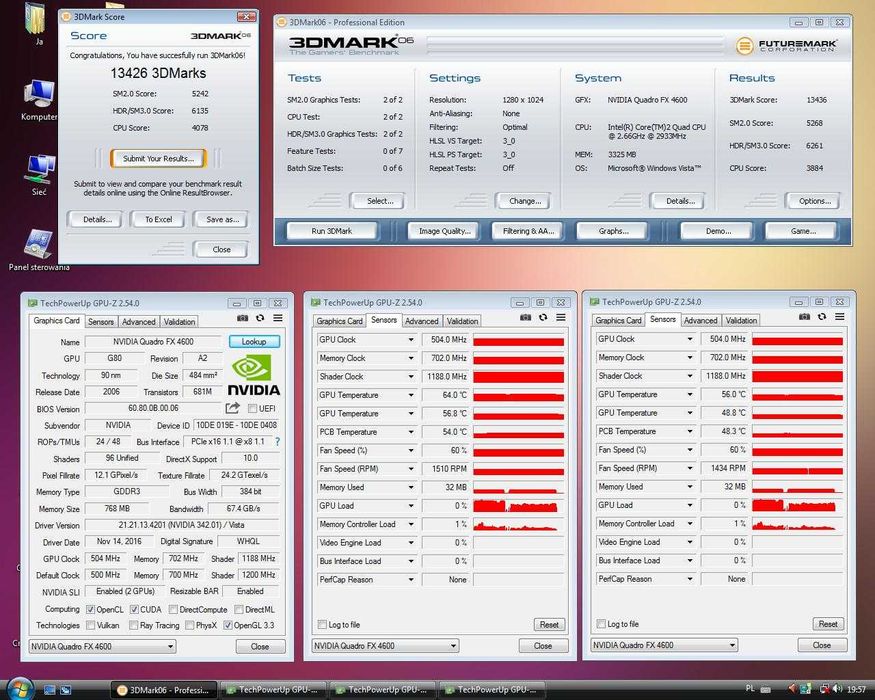Click the BIOS share/export arrow icon
Viewport: 875px width, 700px height.
point(233,408)
